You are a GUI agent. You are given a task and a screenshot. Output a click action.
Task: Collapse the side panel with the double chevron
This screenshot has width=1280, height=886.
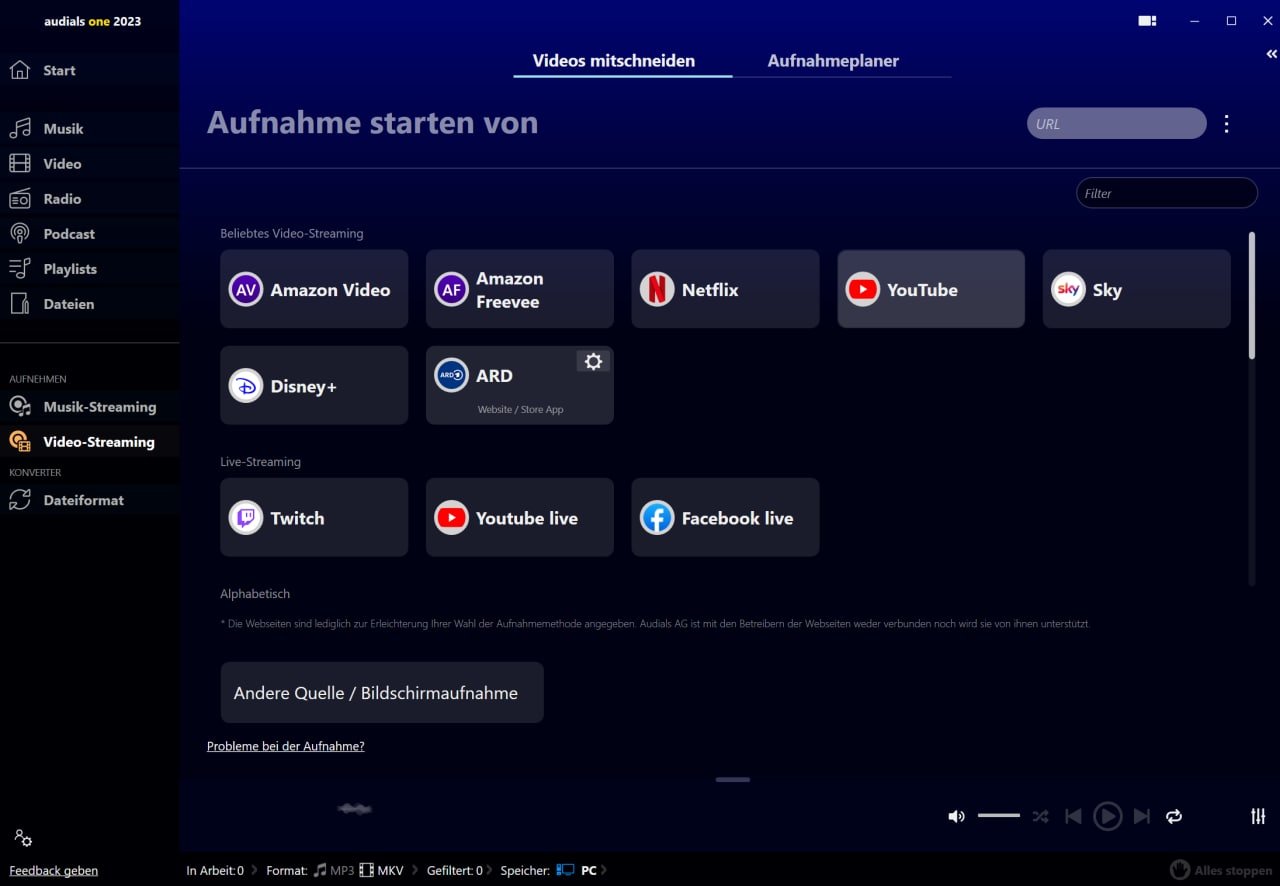(1271, 55)
